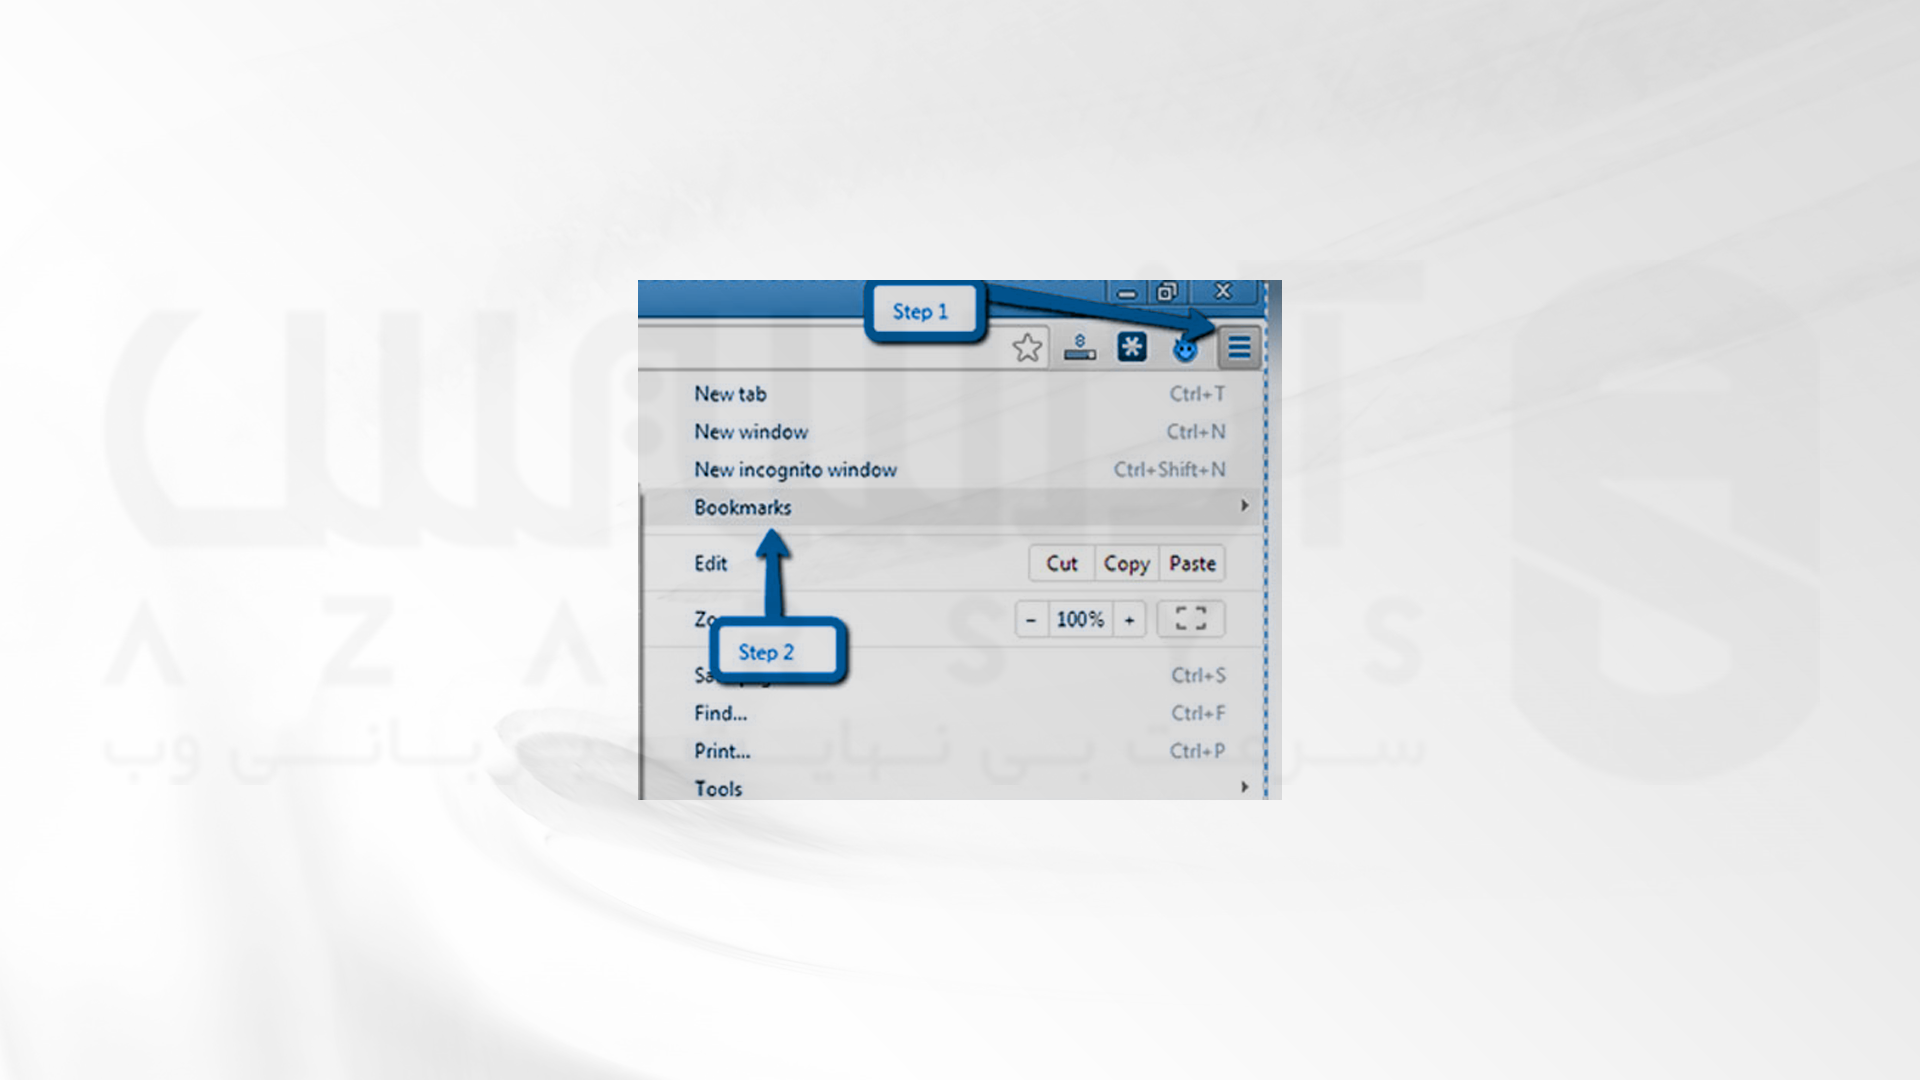The height and width of the screenshot is (1080, 1920).
Task: Expand the Bookmarks submenu
Action: click(x=742, y=506)
